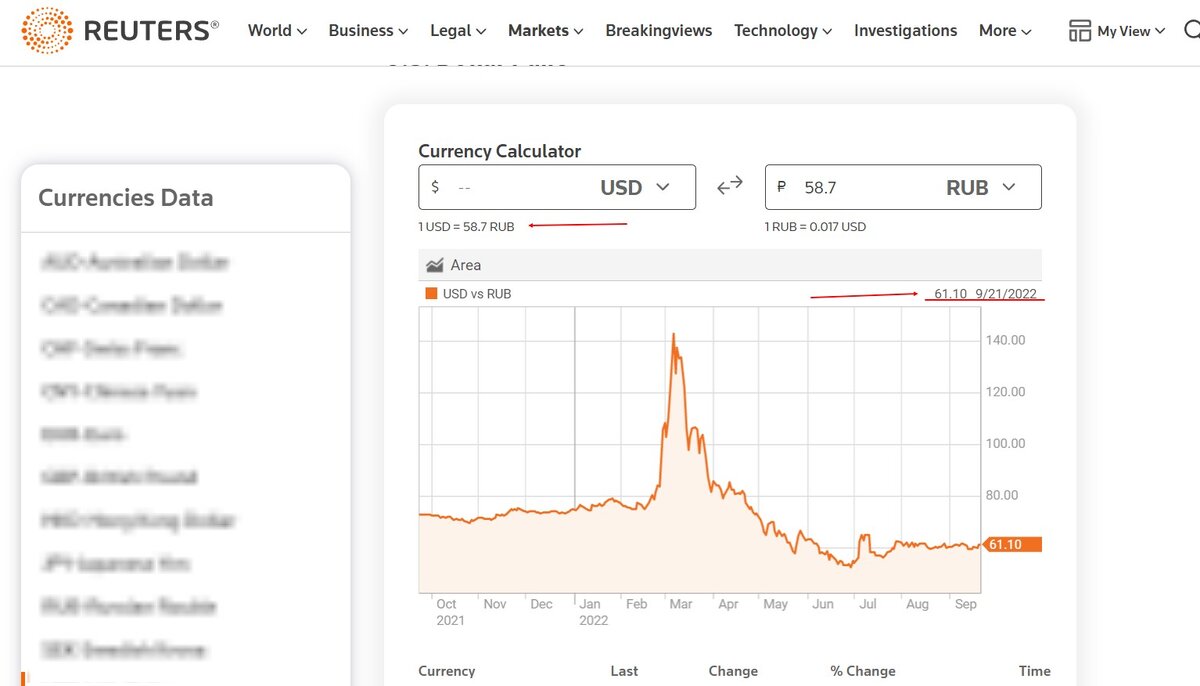Click the Reuters logo icon
Screen dimensions: 1200x686
pos(46,30)
